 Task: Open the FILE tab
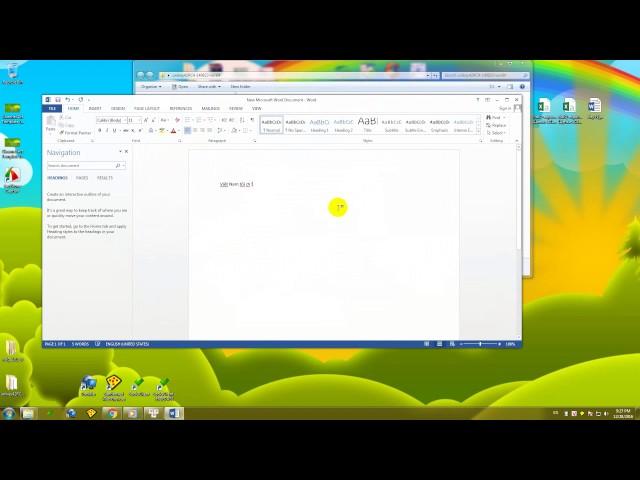pos(52,109)
